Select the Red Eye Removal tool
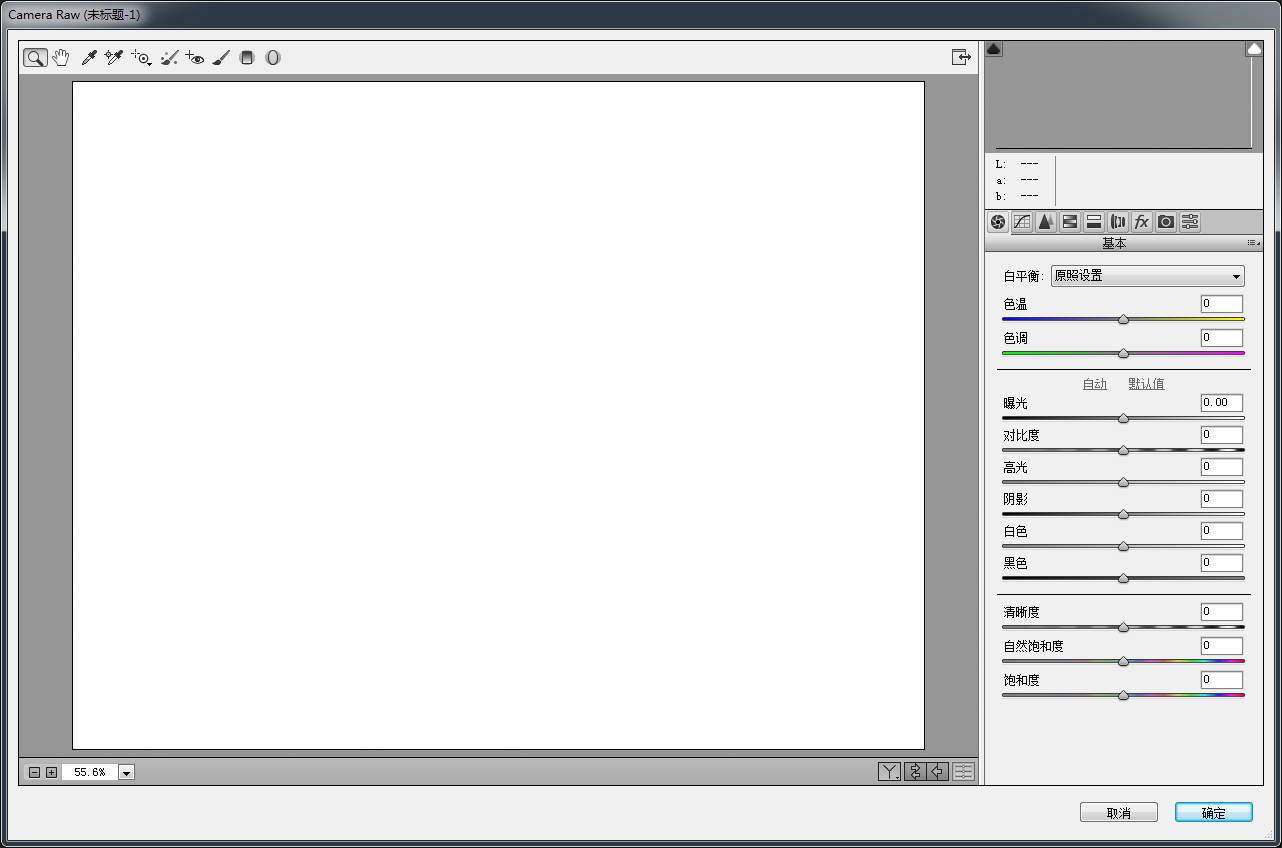The image size is (1282, 848). coord(195,58)
